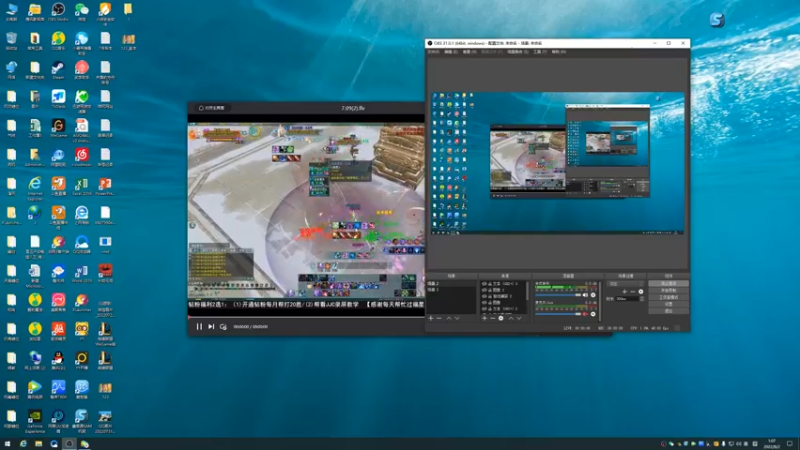Open source properties gear in Sources panel
The width and height of the screenshot is (800, 450).
(x=501, y=318)
